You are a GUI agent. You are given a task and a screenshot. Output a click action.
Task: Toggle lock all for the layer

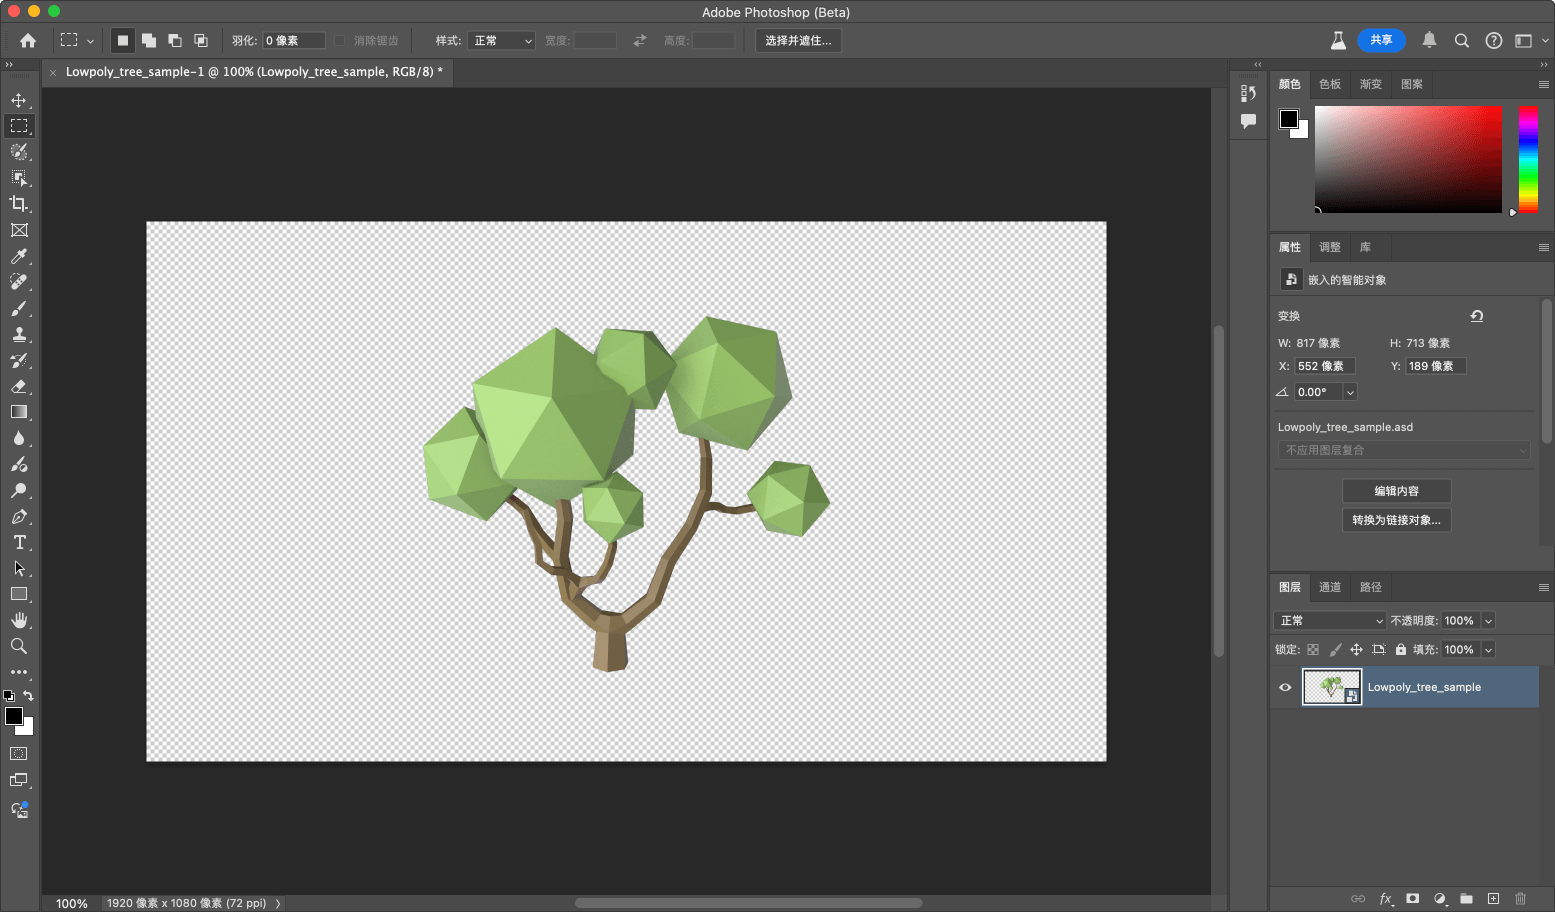click(x=1400, y=649)
